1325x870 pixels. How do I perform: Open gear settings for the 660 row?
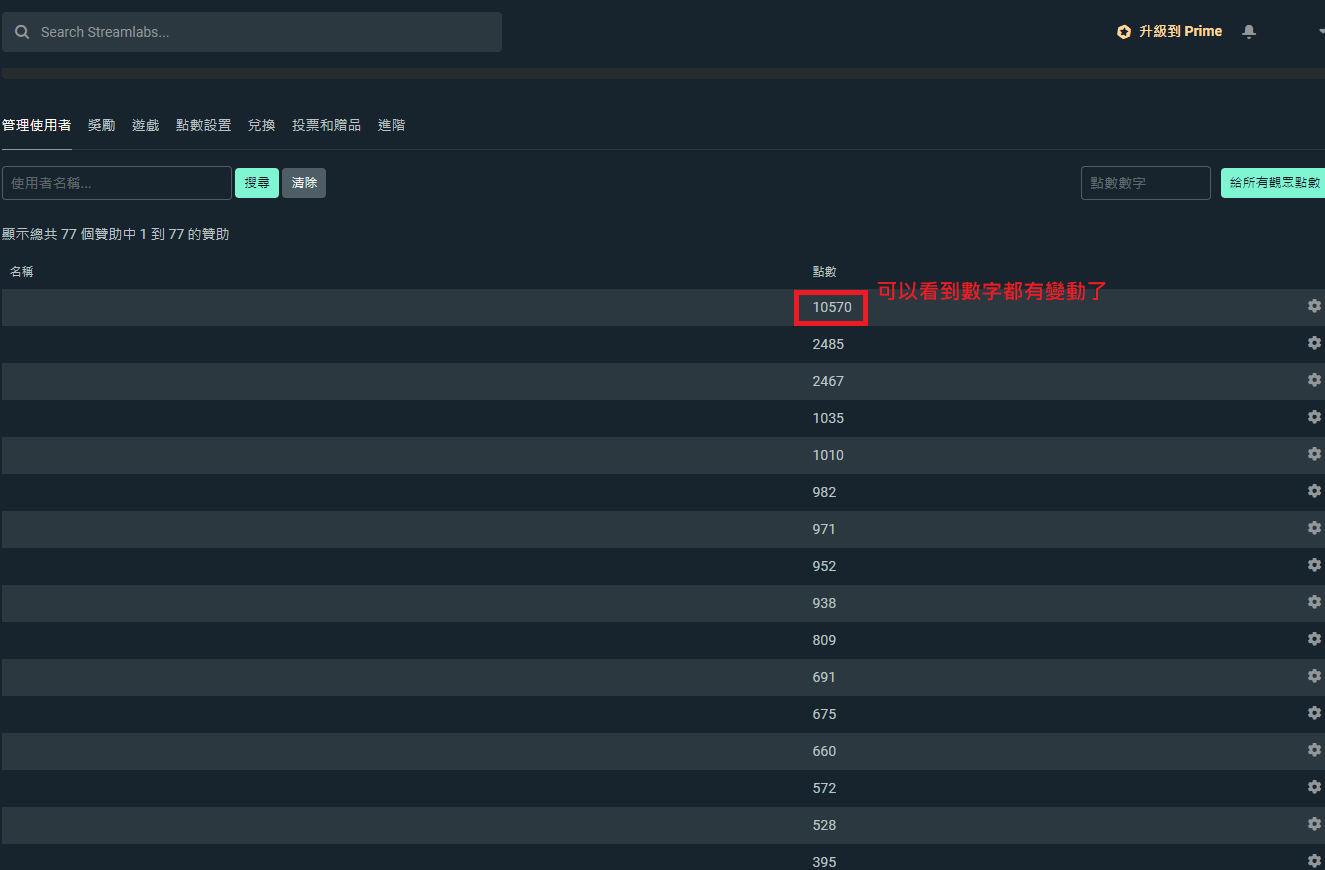pyautogui.click(x=1314, y=750)
